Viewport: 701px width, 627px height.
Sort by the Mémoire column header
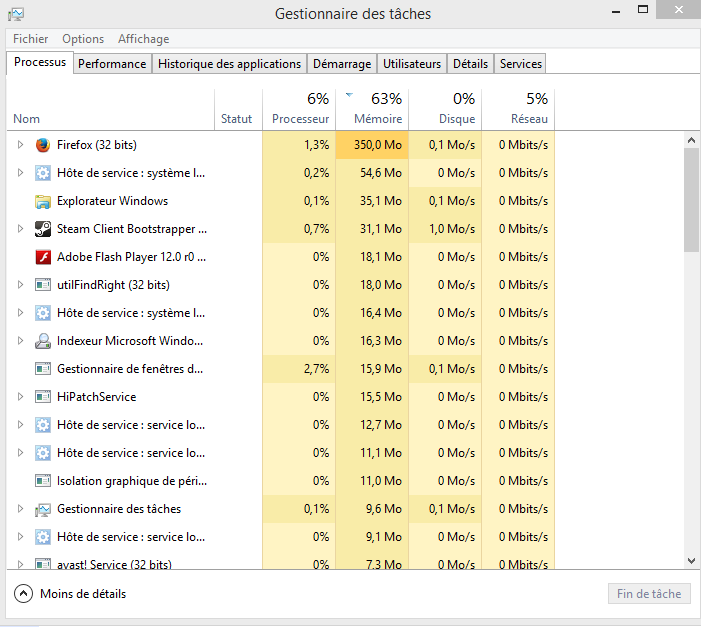tap(372, 110)
